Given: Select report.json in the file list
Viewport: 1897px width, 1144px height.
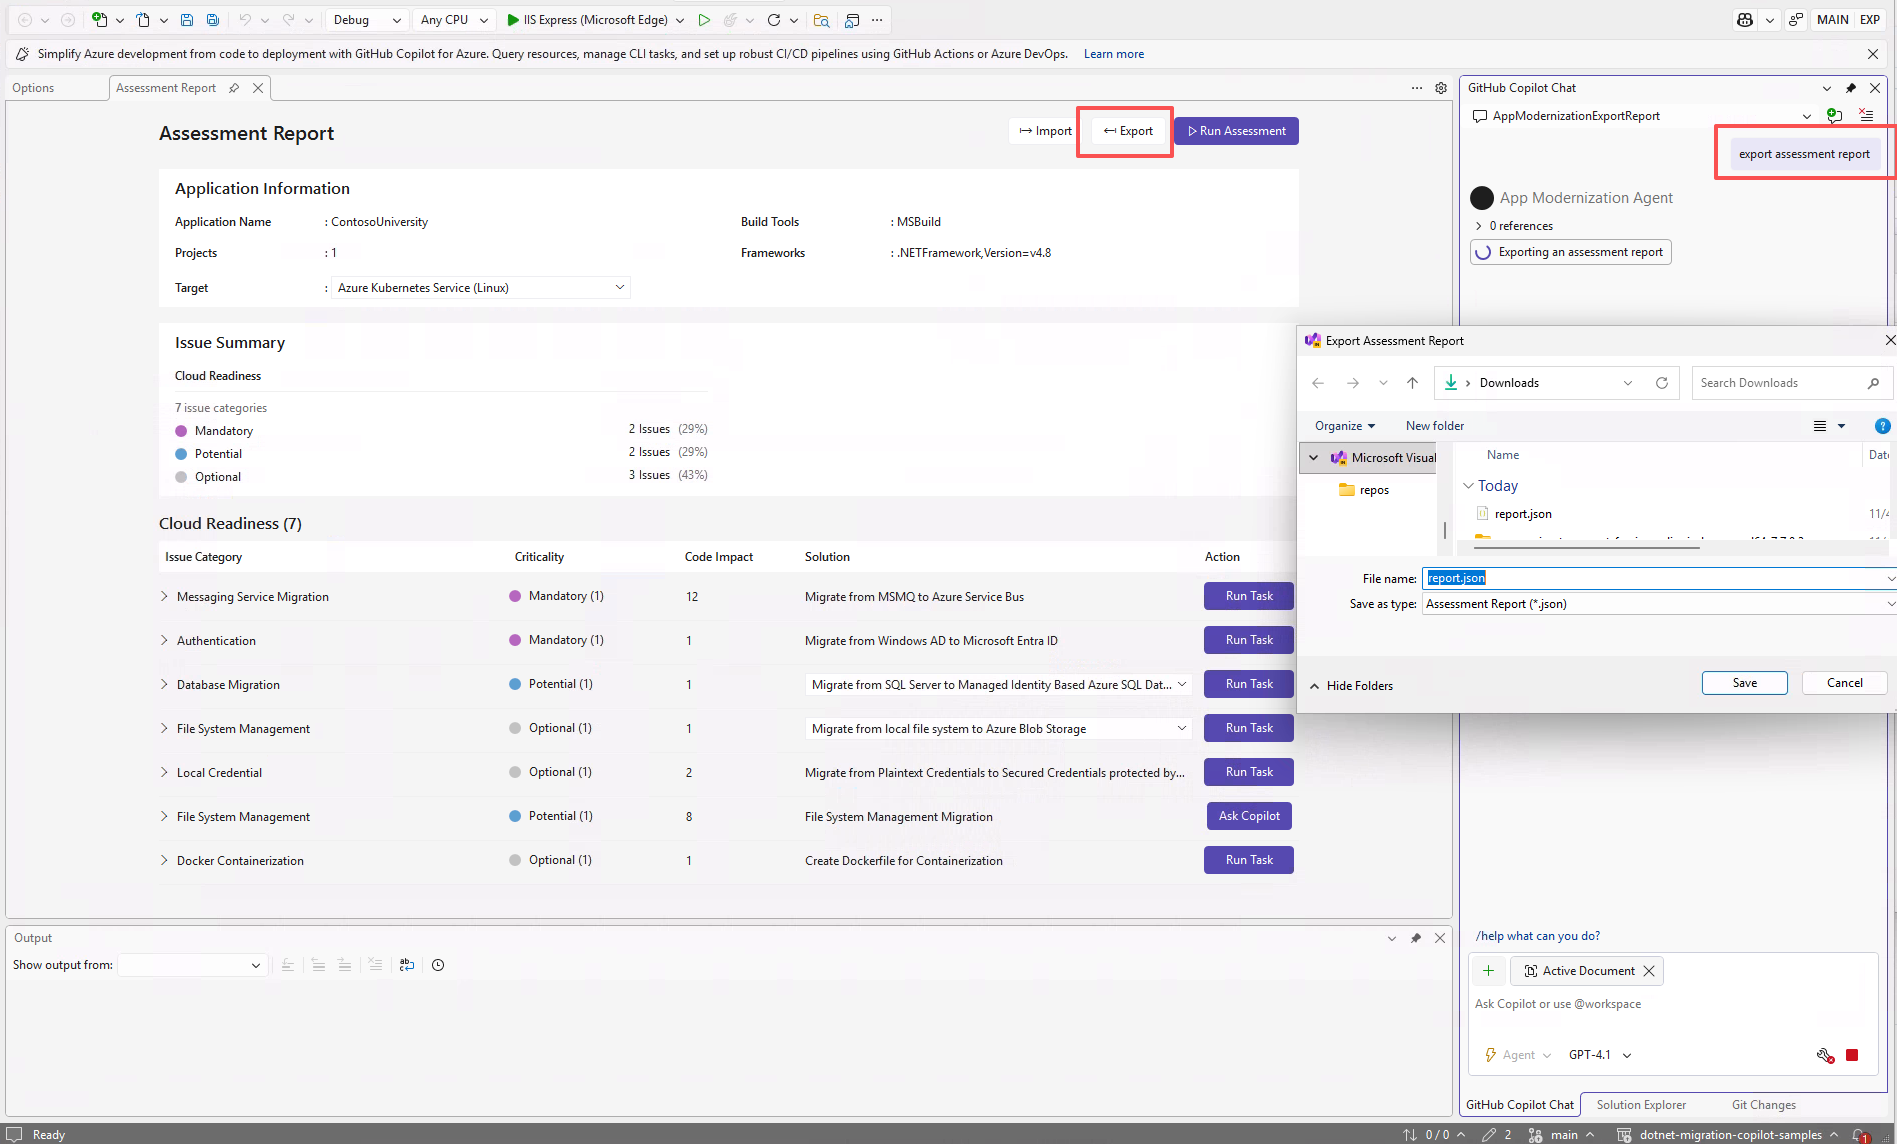Looking at the screenshot, I should pos(1523,514).
